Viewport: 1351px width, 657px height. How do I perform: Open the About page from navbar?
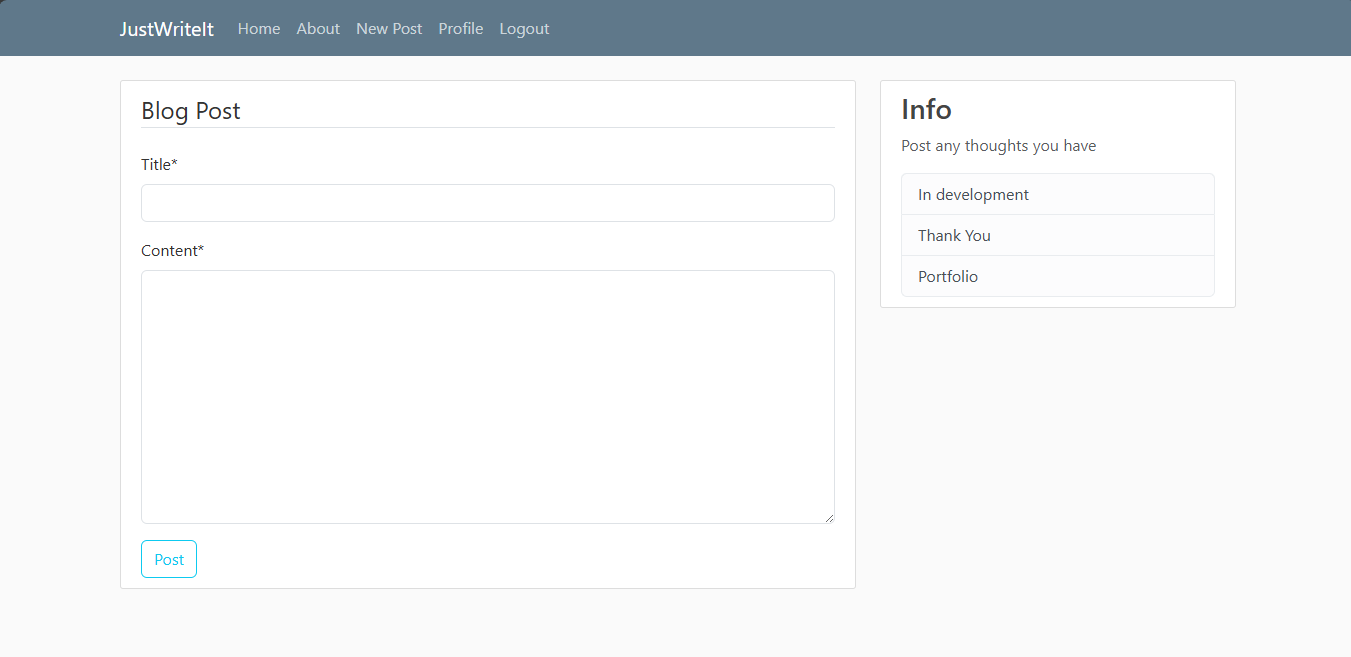pyautogui.click(x=318, y=29)
